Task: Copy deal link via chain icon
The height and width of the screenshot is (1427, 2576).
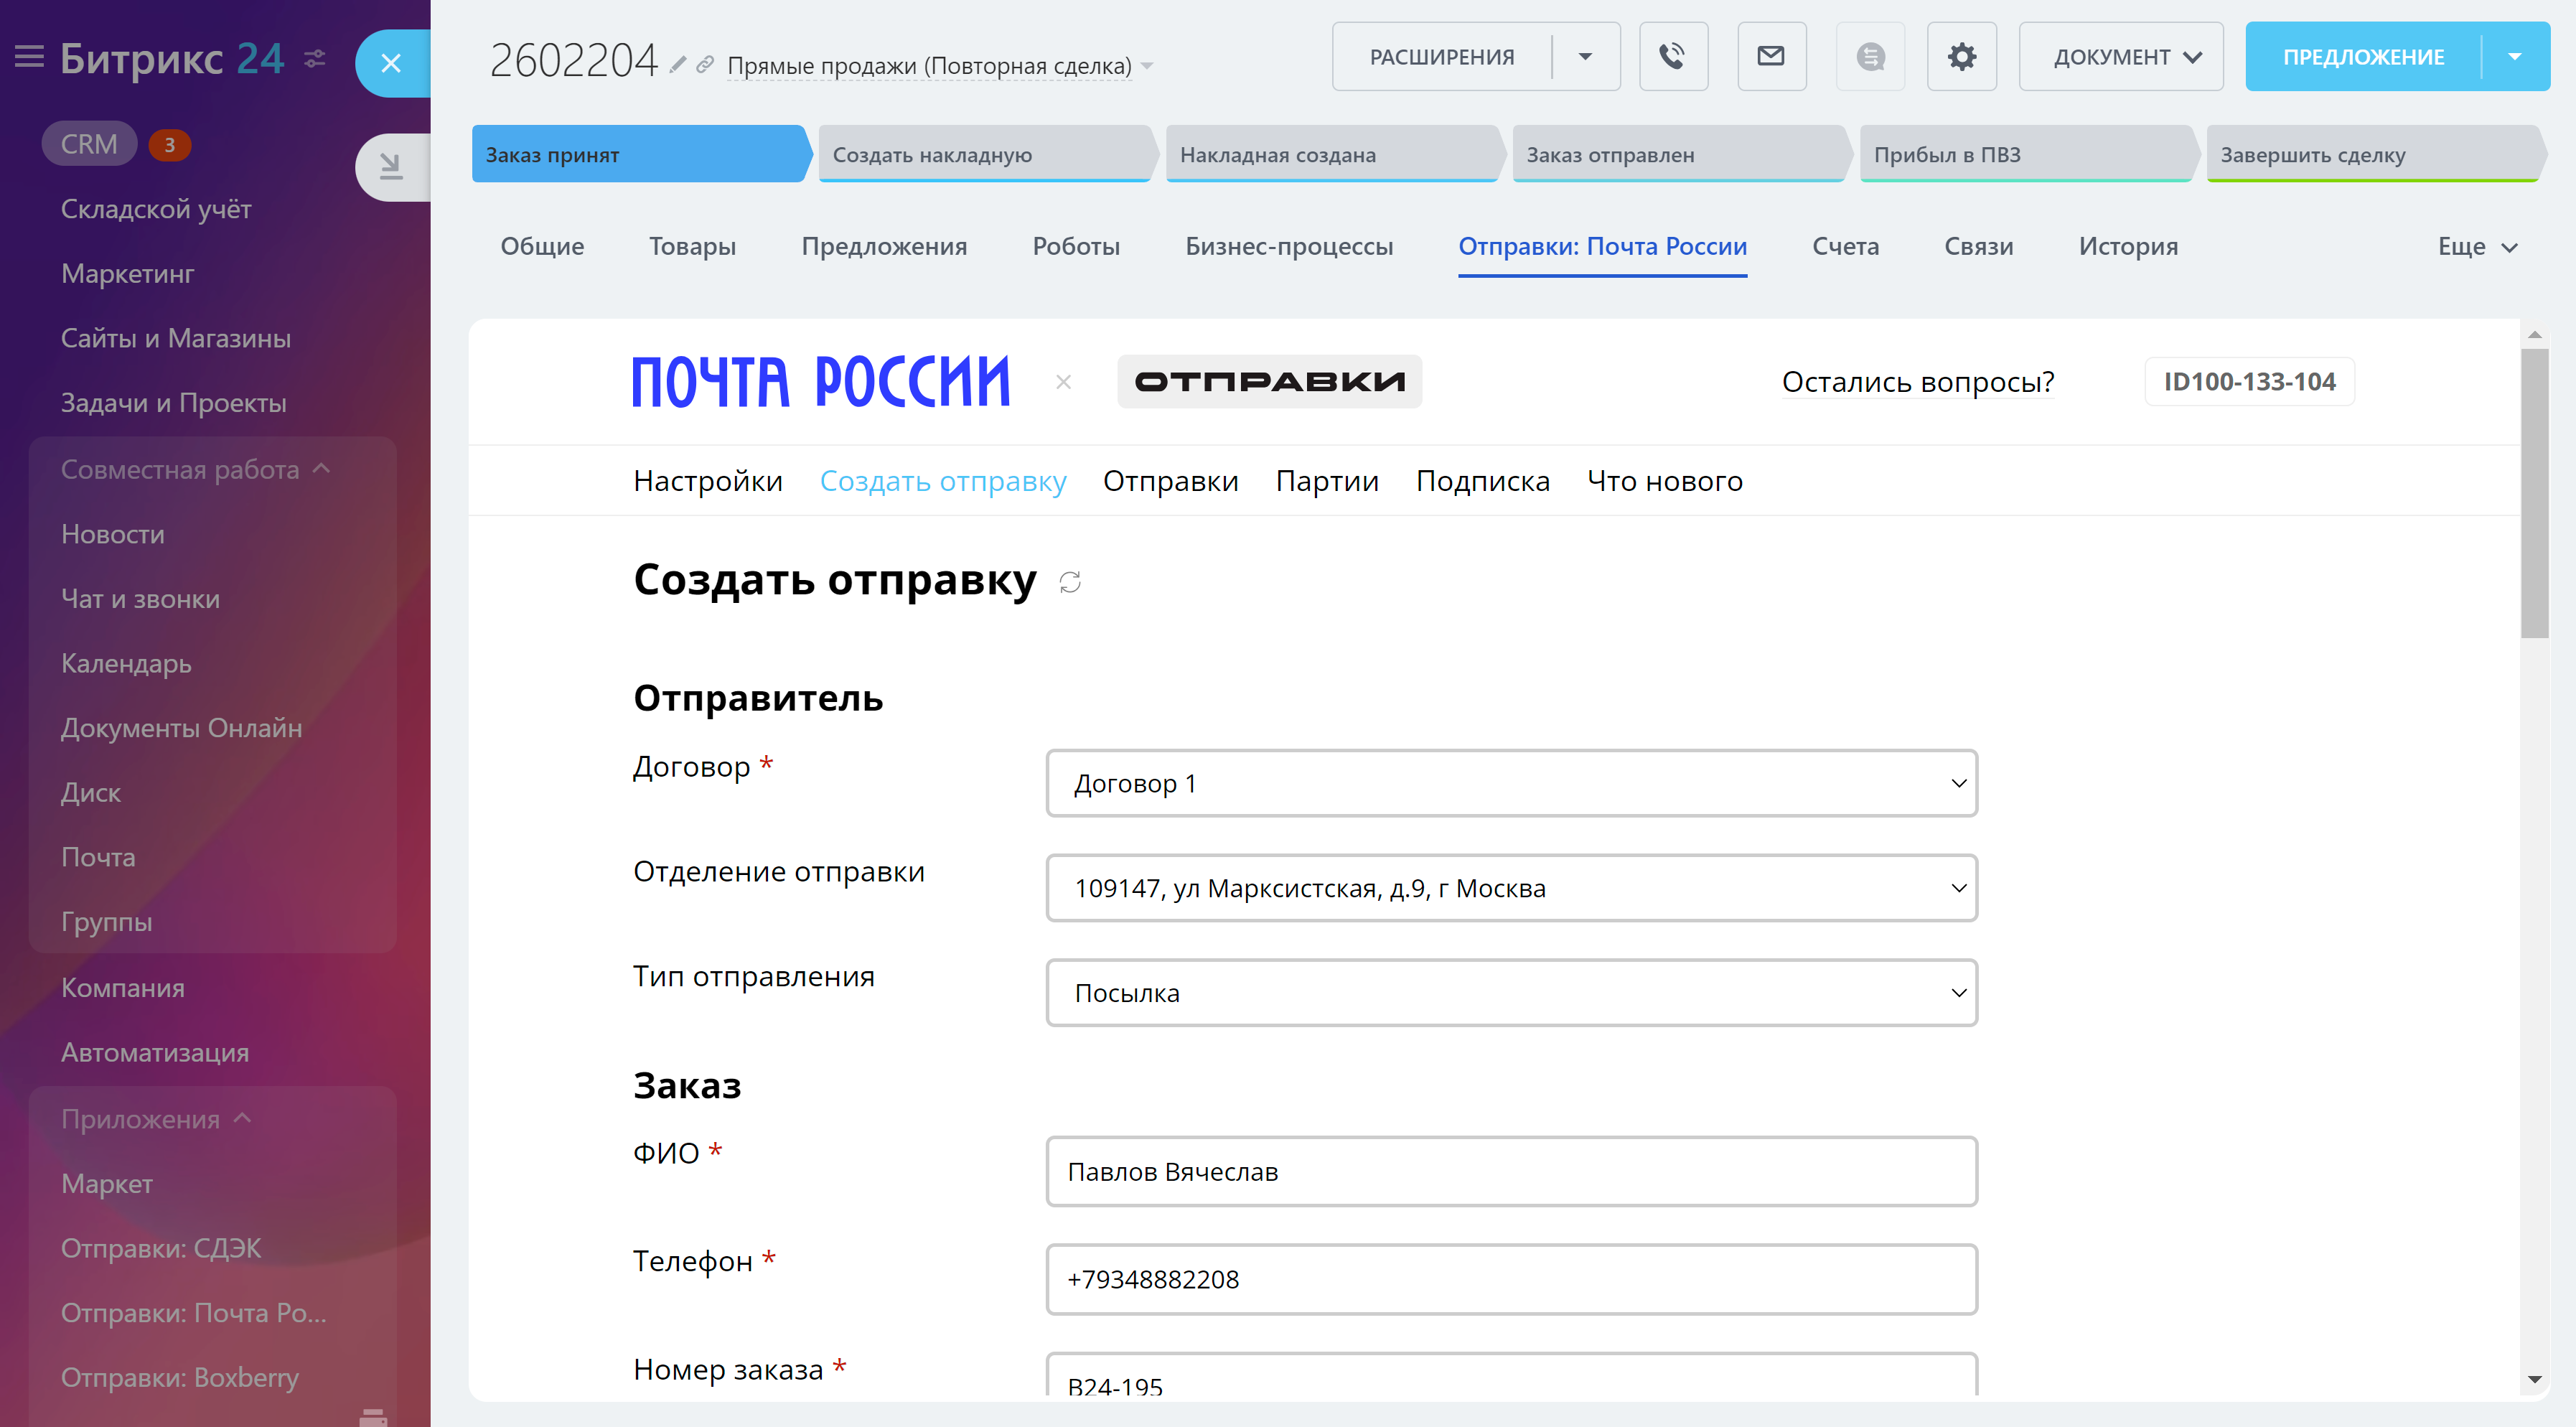Action: pyautogui.click(x=705, y=65)
